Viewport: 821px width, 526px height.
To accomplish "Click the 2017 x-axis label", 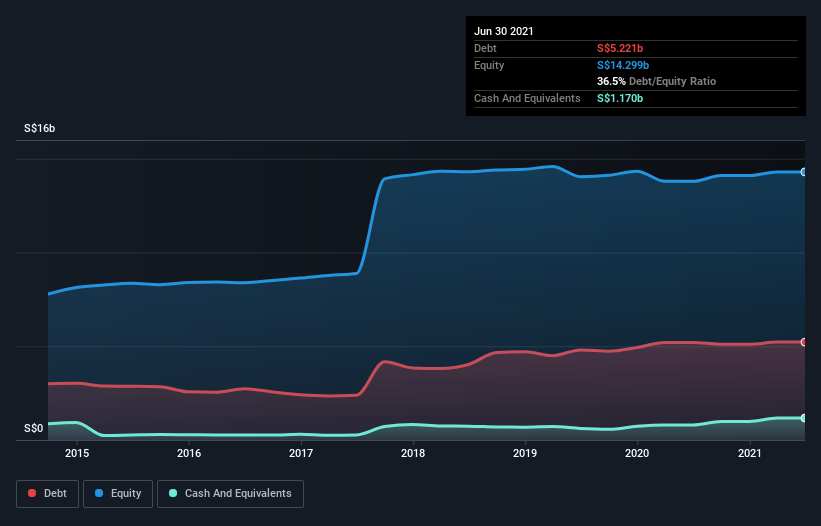I will pyautogui.click(x=301, y=453).
